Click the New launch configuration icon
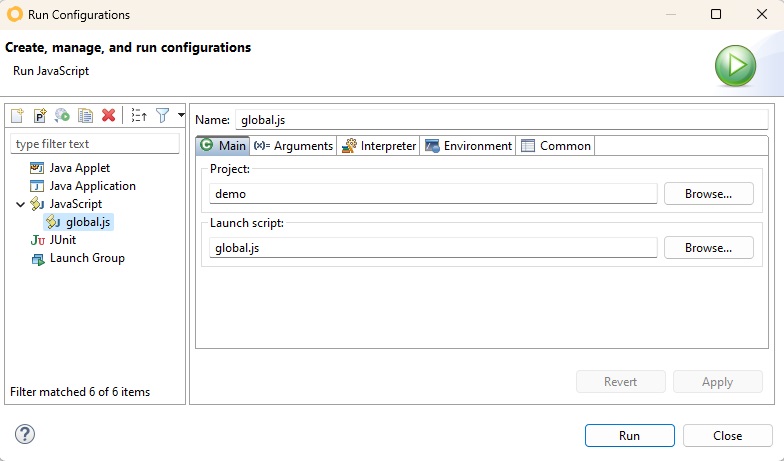This screenshot has height=461, width=784. pyautogui.click(x=17, y=116)
